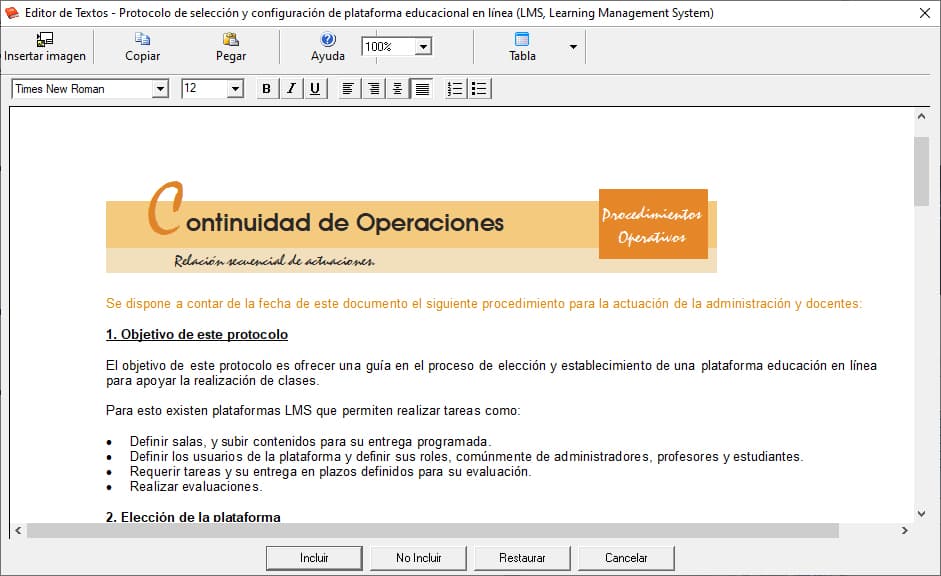Viewport: 941px width, 576px height.
Task: Click the window title bar app icon
Action: click(x=12, y=13)
